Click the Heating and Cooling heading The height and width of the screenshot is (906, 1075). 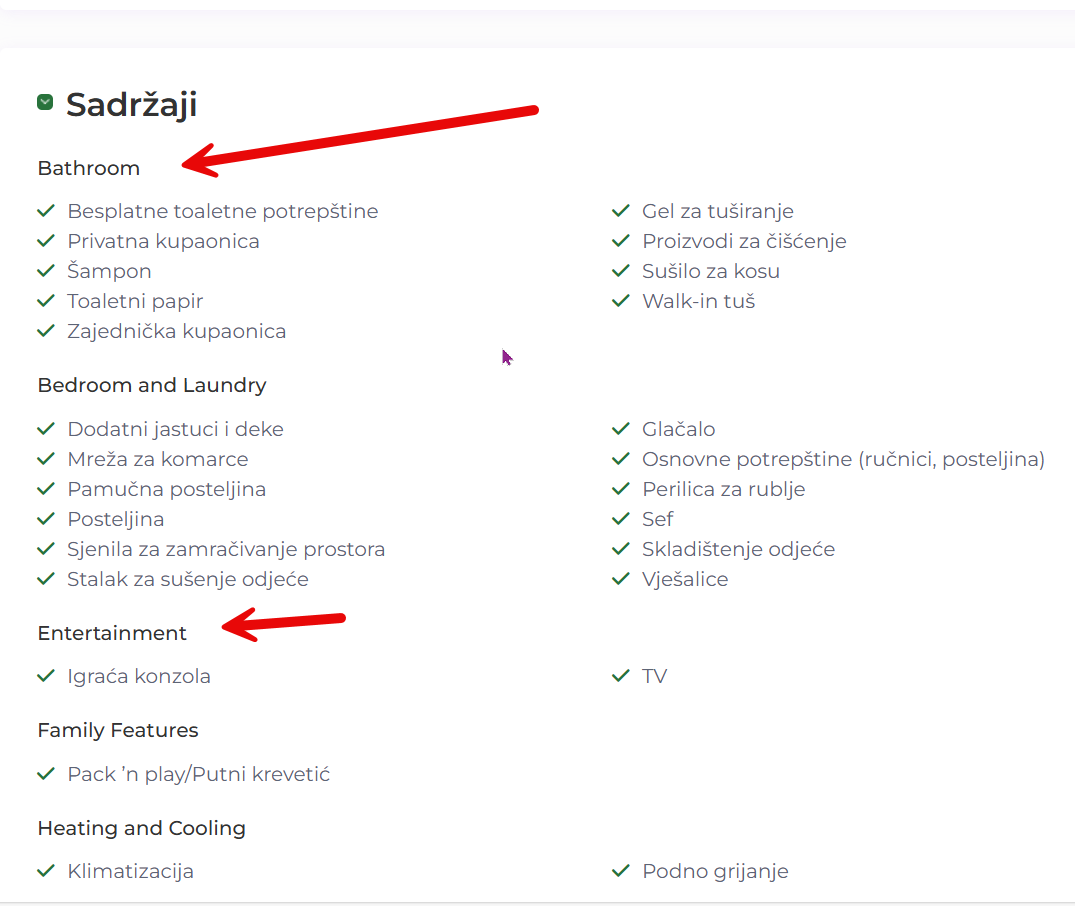tap(141, 828)
